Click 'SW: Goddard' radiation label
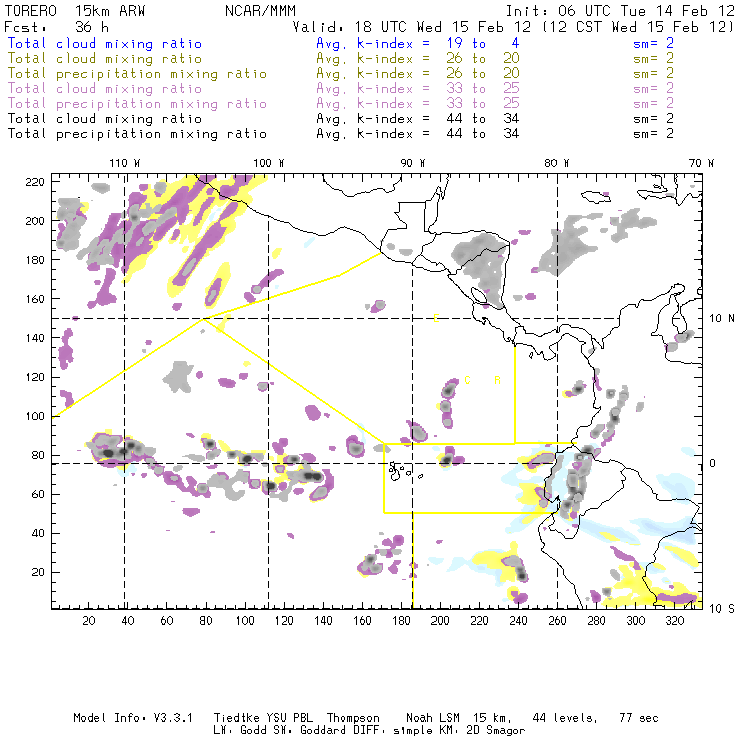Viewport: 740px width, 740px height. coord(310,731)
